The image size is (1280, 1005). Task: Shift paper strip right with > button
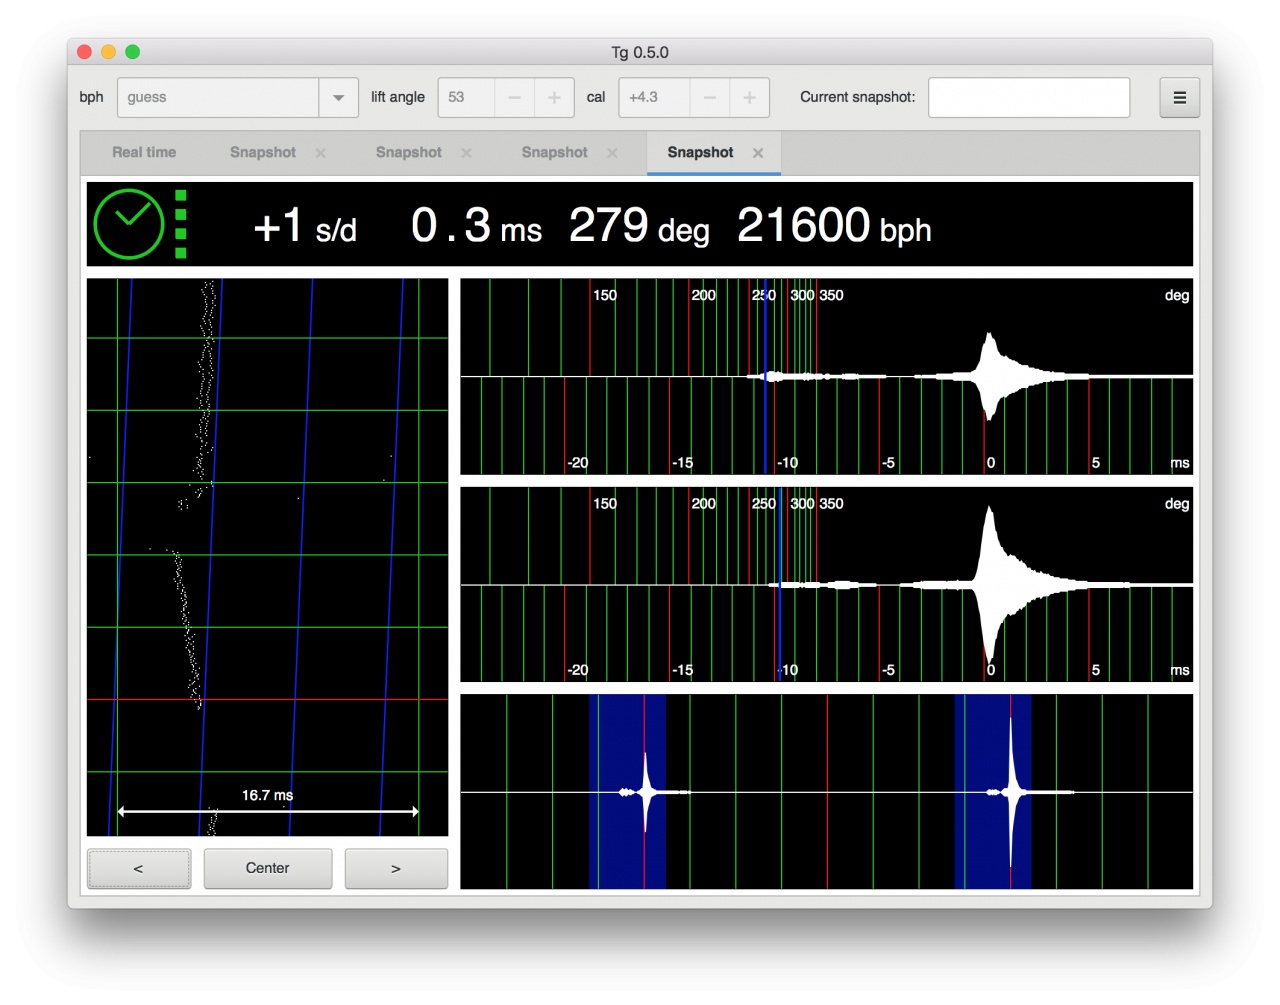[x=396, y=869]
